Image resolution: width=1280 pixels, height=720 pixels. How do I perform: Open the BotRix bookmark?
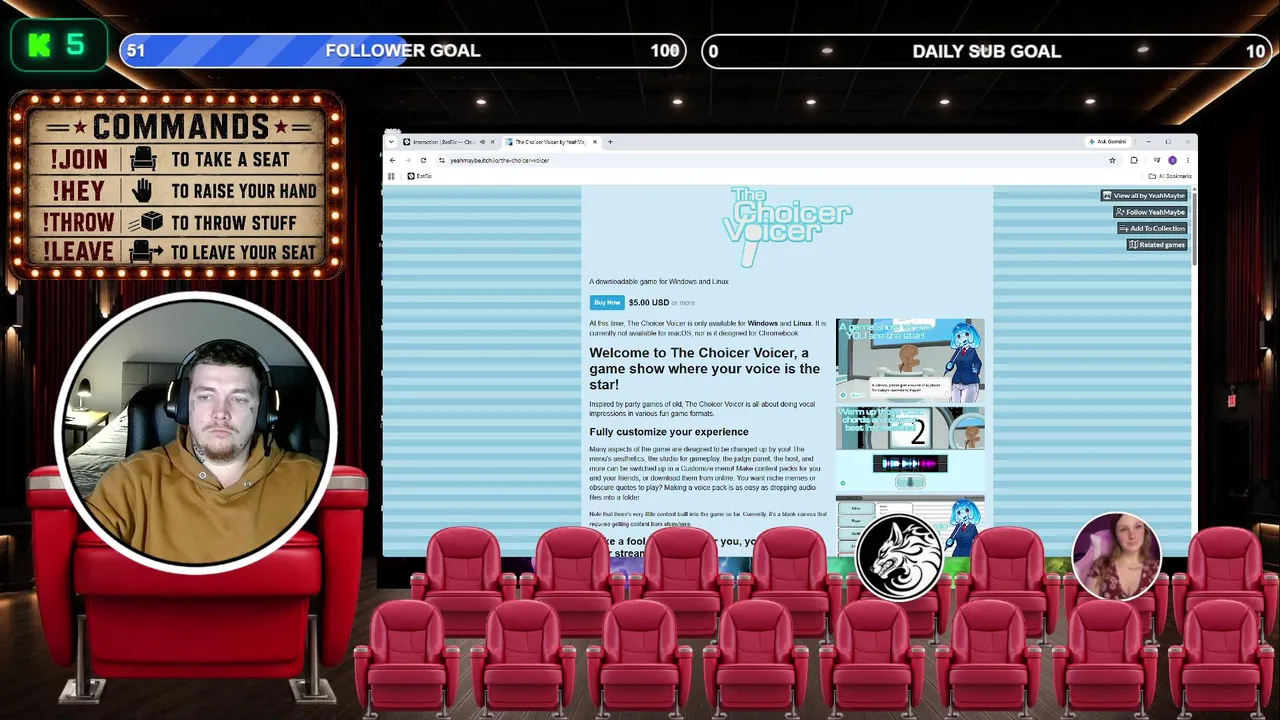(420, 176)
